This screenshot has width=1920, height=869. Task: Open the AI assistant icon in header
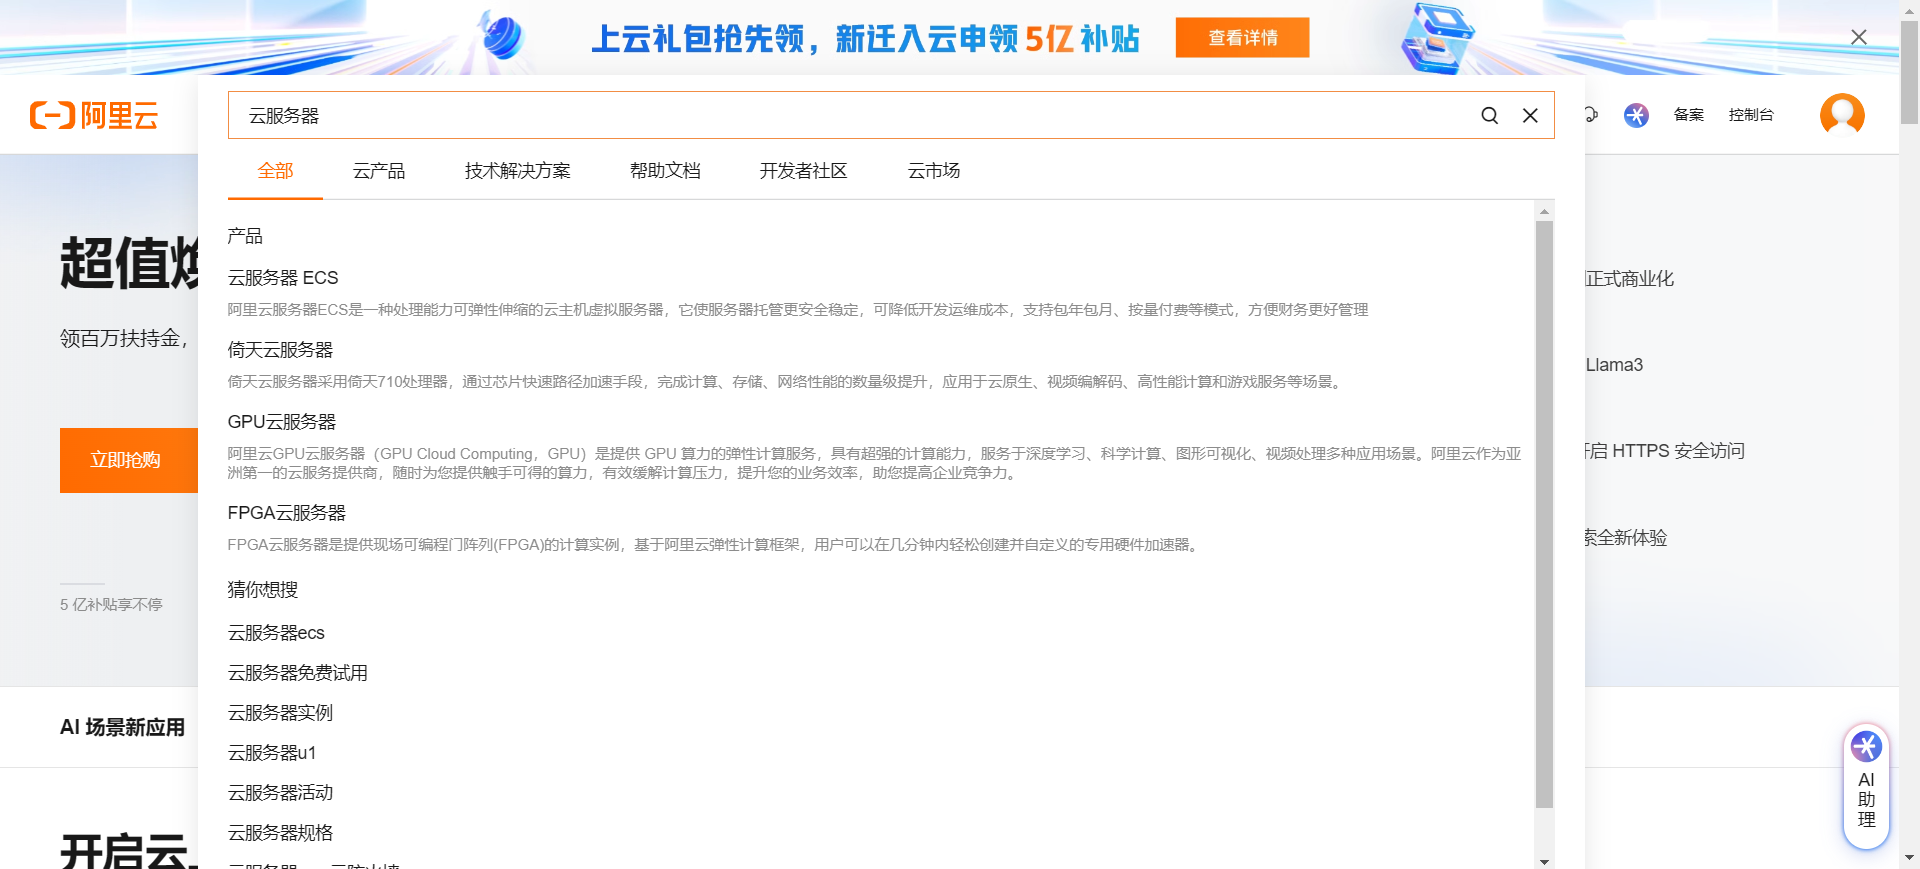coord(1636,116)
